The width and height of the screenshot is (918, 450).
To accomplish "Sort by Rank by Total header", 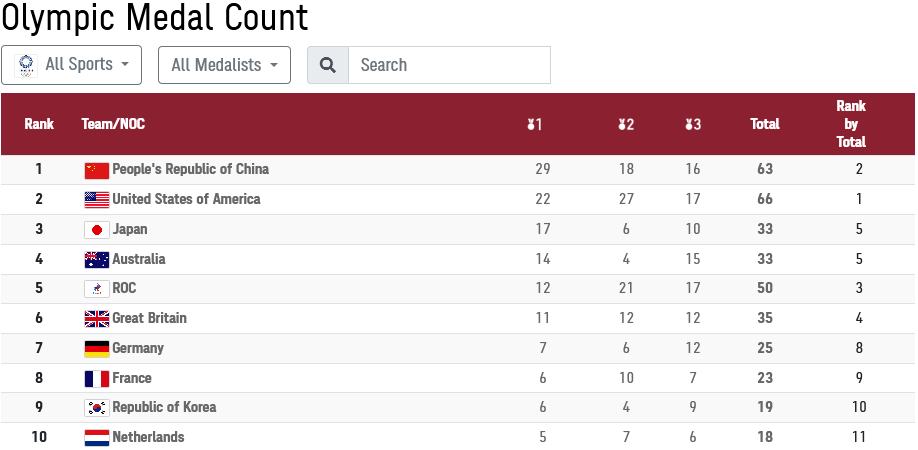I will coord(851,124).
